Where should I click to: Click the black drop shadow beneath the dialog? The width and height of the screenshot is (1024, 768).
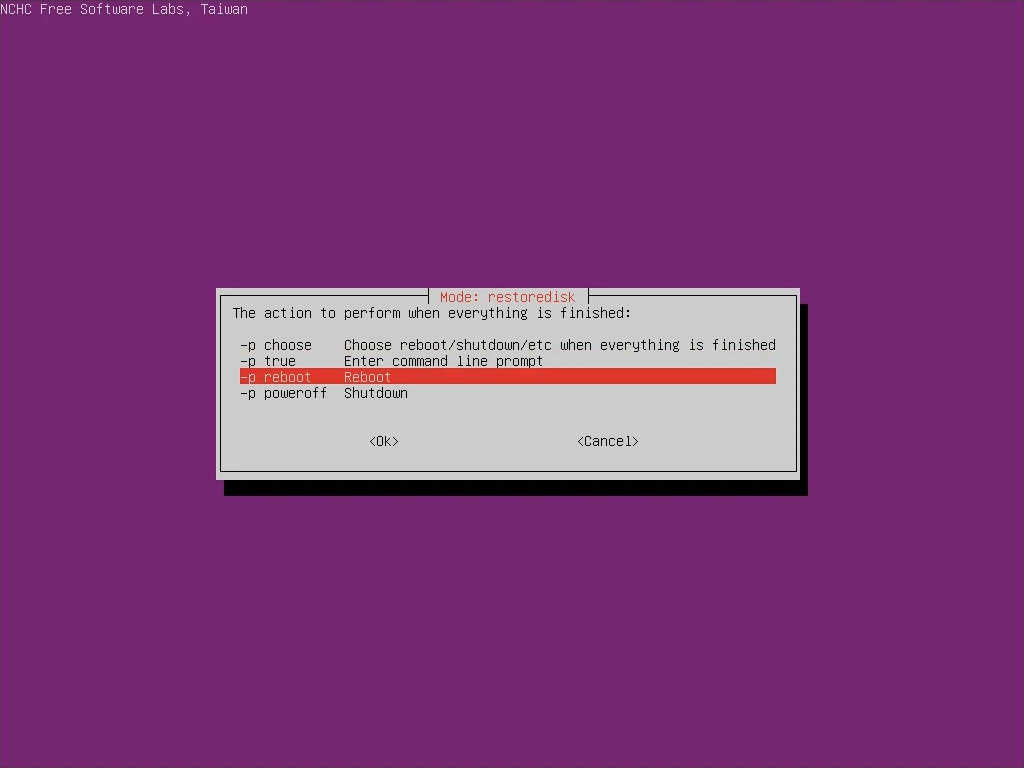[515, 488]
